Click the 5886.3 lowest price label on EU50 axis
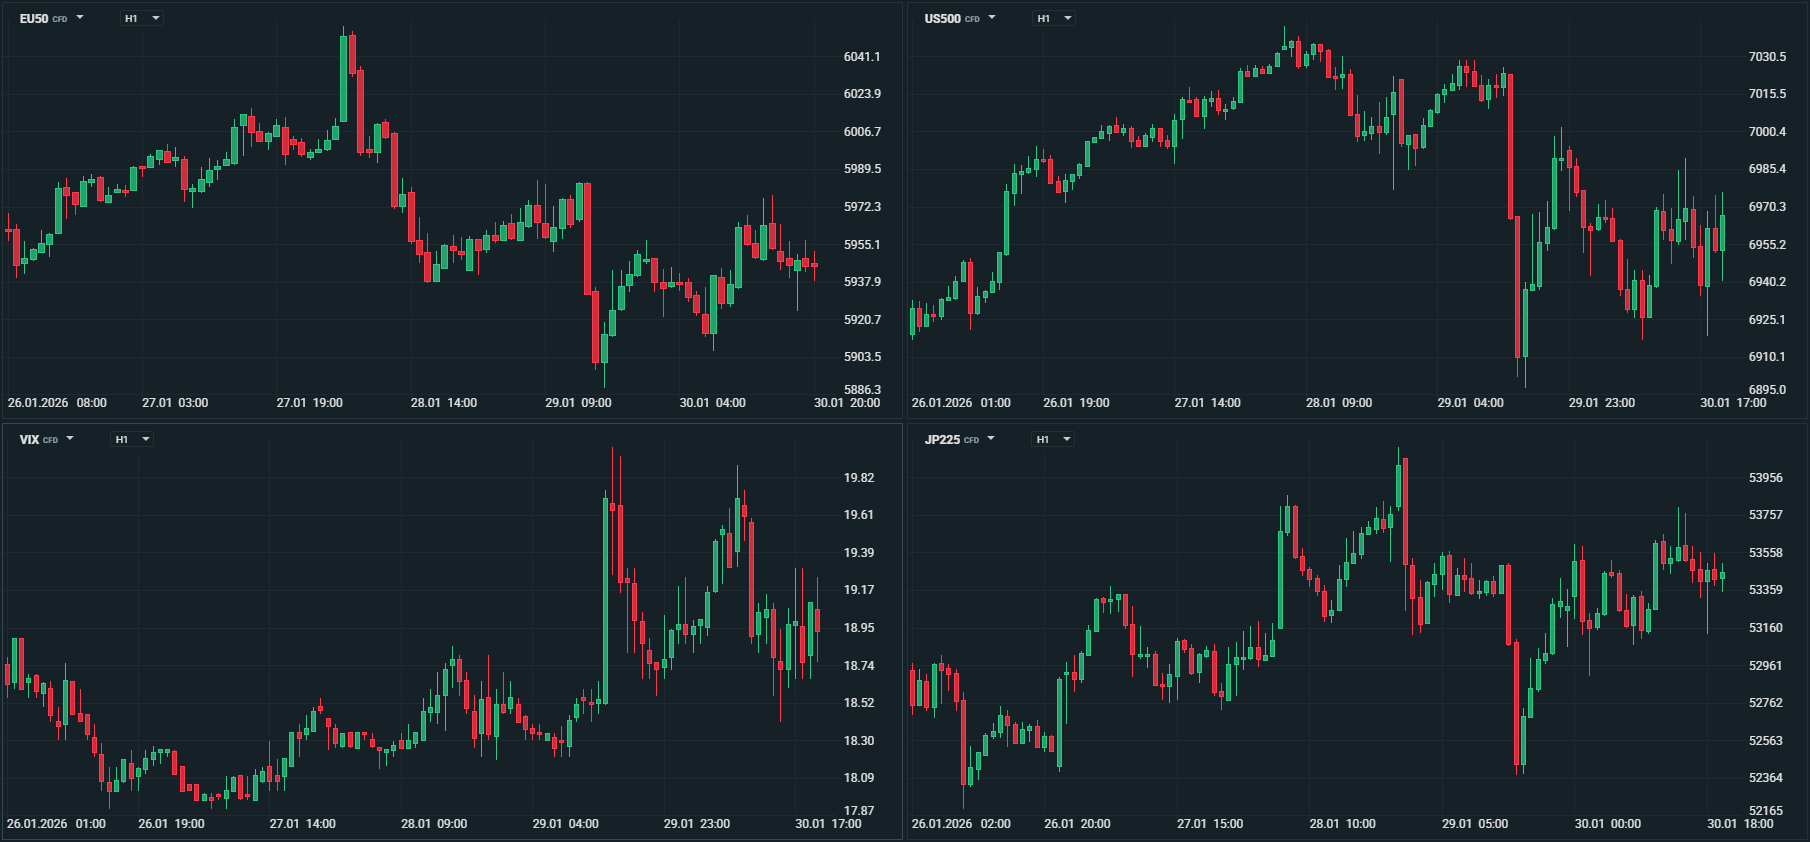 coord(862,390)
